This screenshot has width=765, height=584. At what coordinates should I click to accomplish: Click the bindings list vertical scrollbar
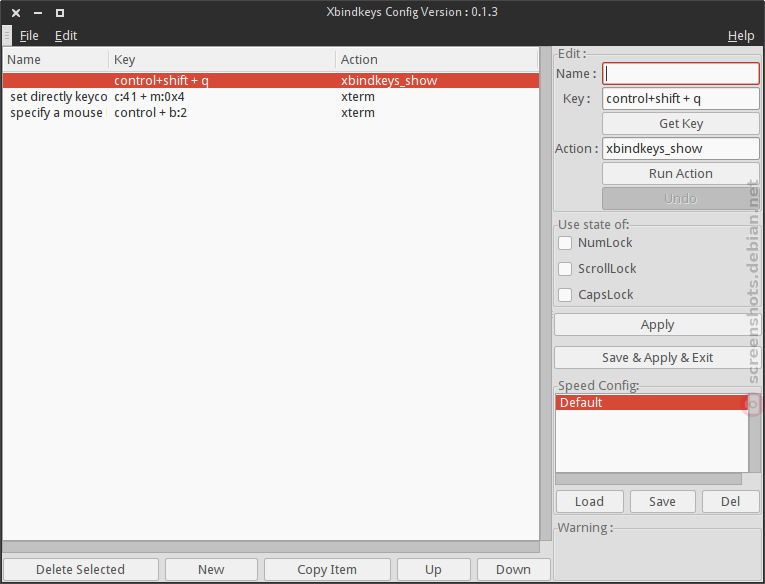tap(545, 294)
